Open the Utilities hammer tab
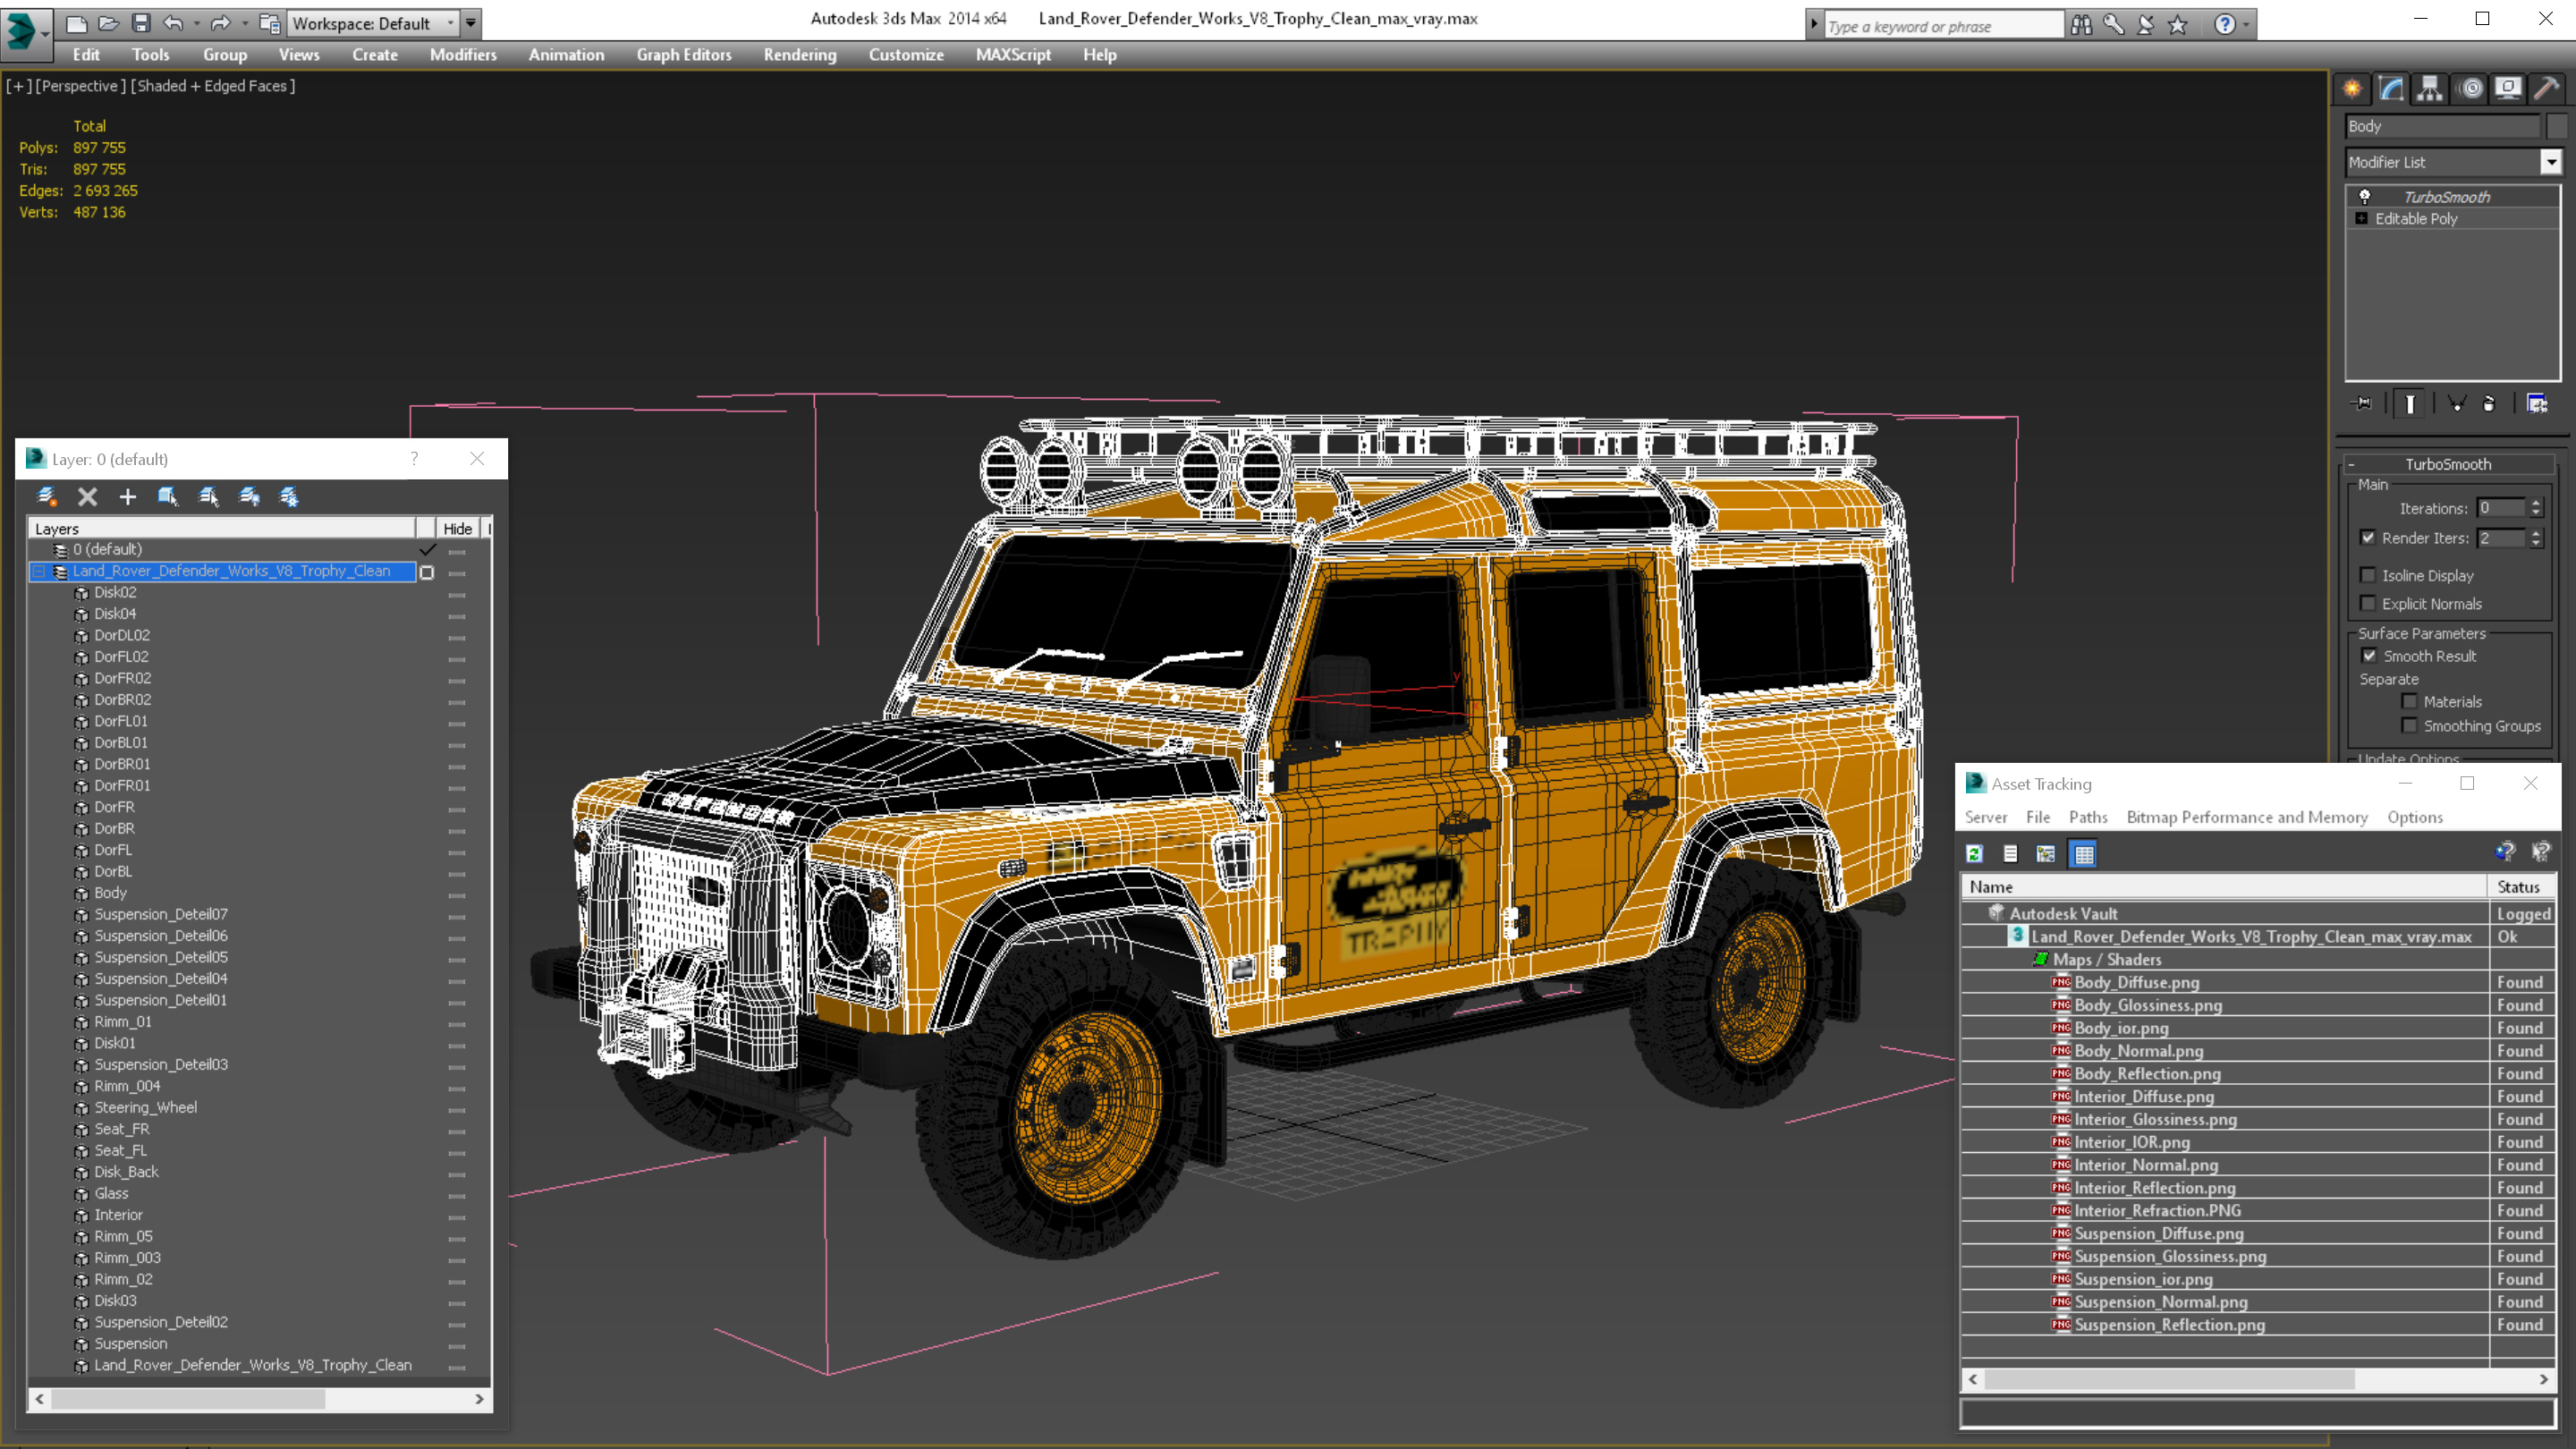Screen dimensions: 2576x1449 pyautogui.click(x=2547, y=89)
